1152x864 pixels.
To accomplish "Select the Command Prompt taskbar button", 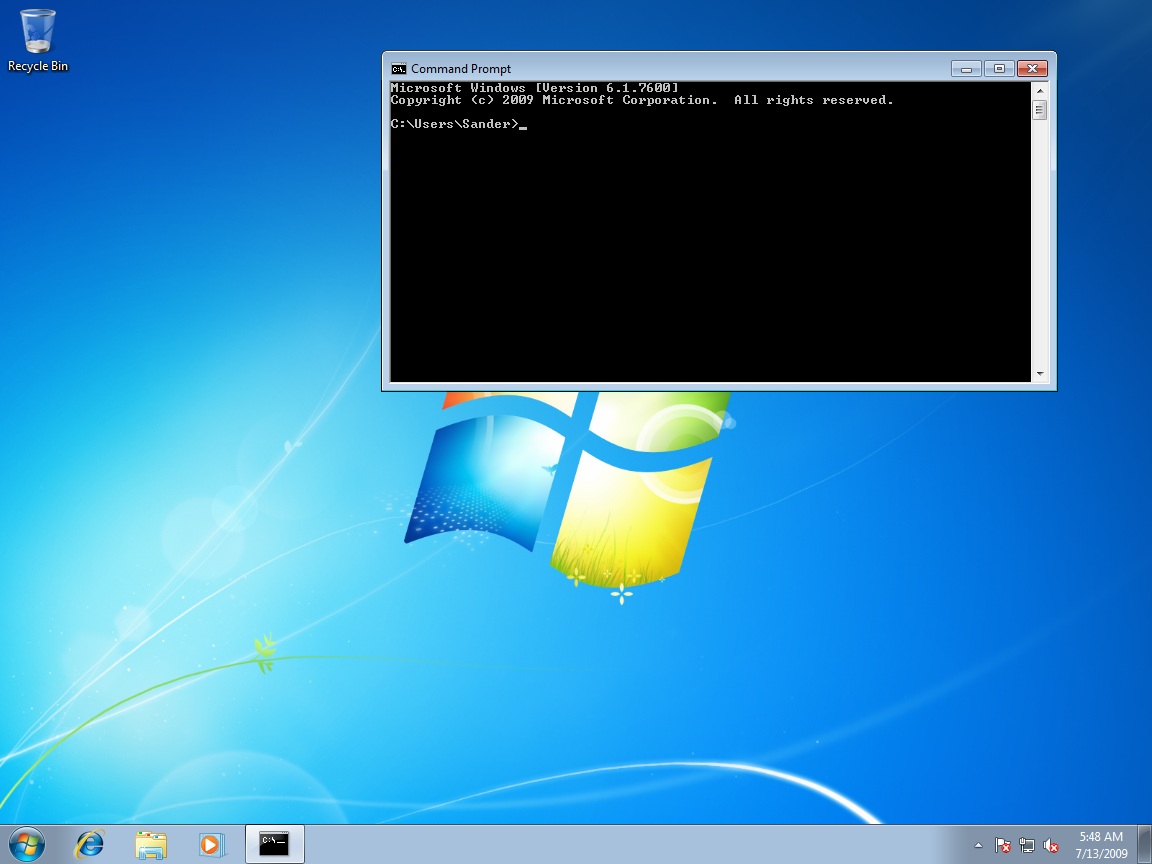I will 274,844.
